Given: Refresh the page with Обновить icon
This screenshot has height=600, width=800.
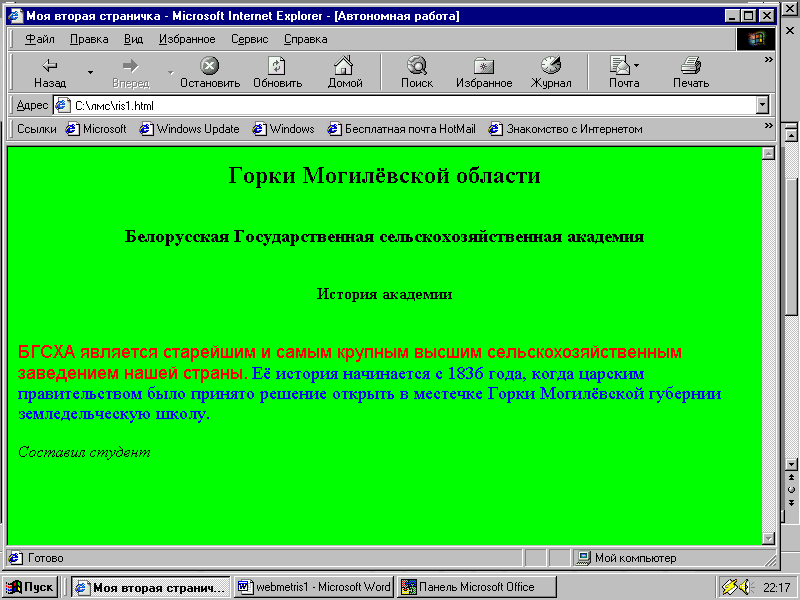Looking at the screenshot, I should [277, 66].
